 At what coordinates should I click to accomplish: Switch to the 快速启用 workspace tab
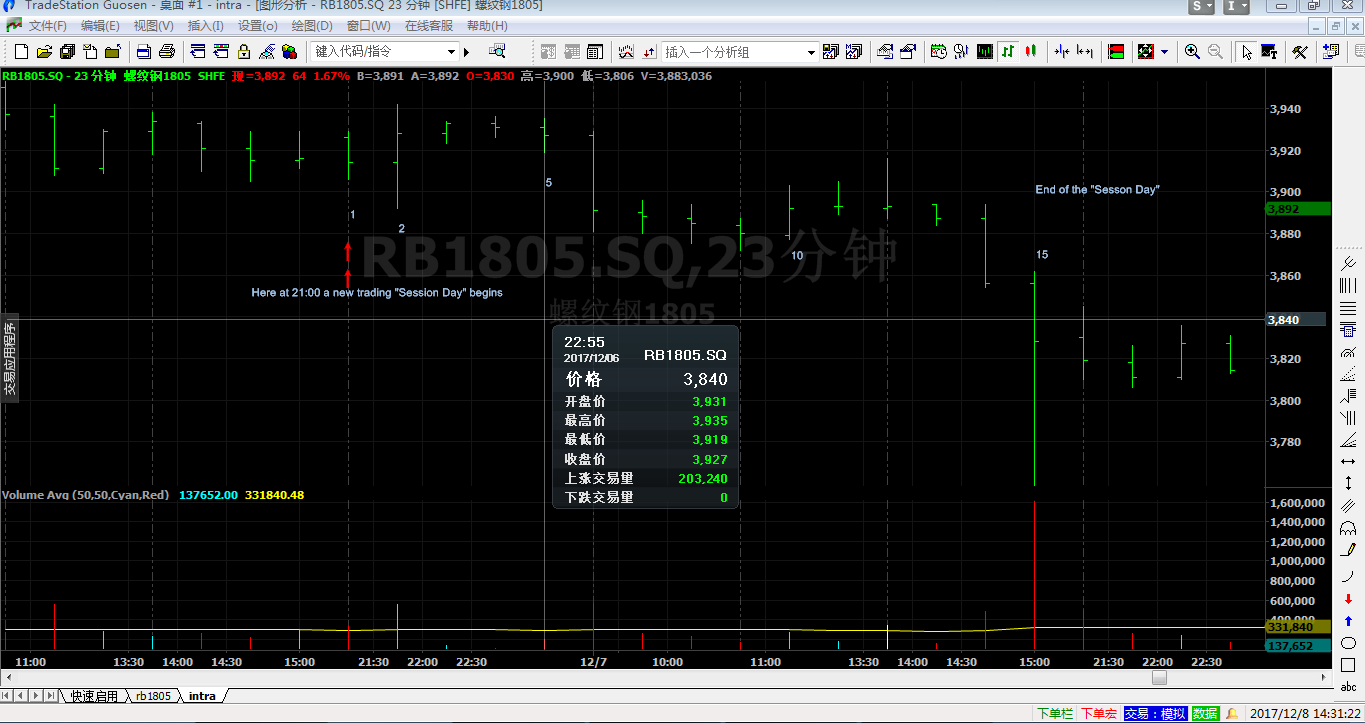coord(94,696)
